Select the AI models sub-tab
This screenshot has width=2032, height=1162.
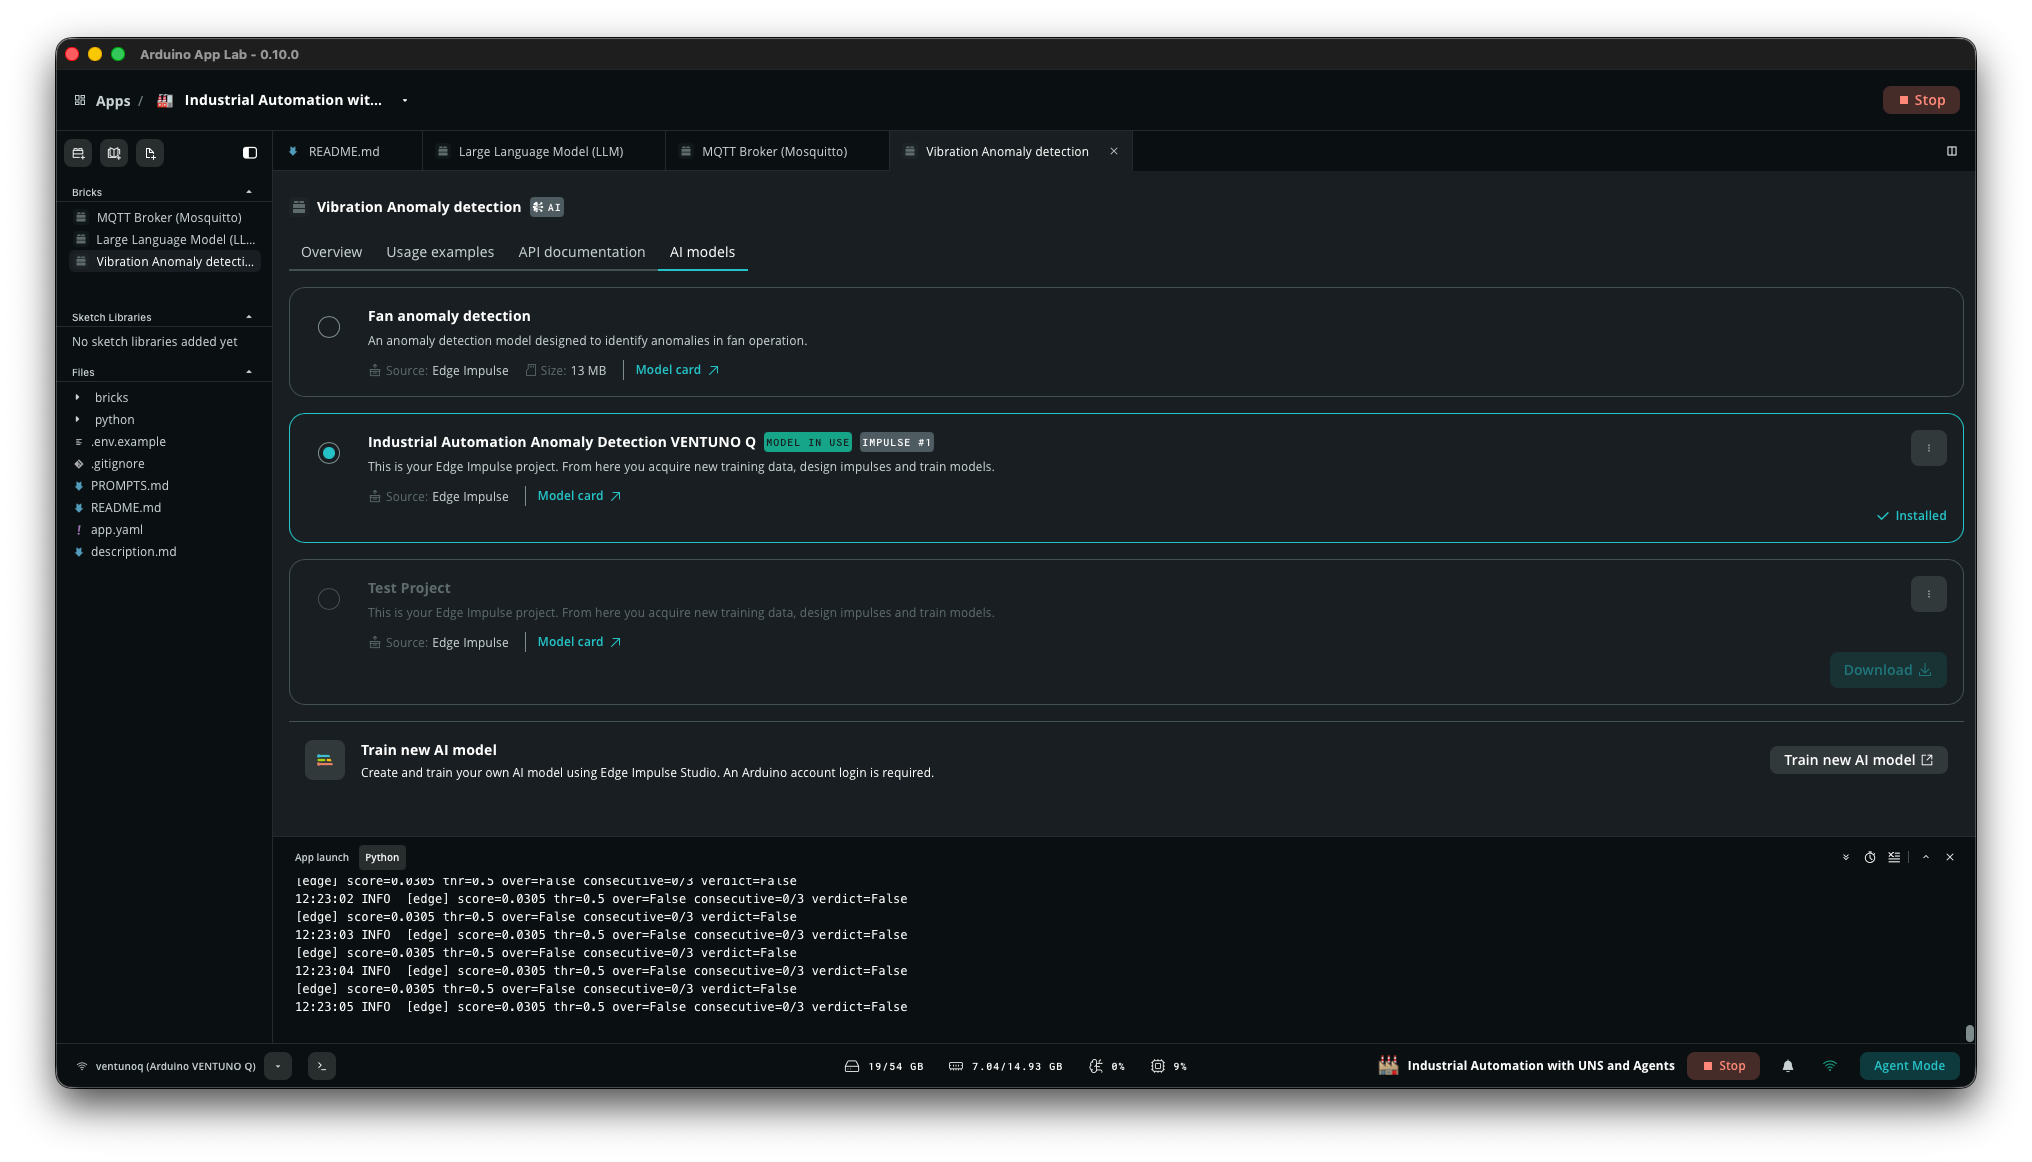tap(702, 252)
